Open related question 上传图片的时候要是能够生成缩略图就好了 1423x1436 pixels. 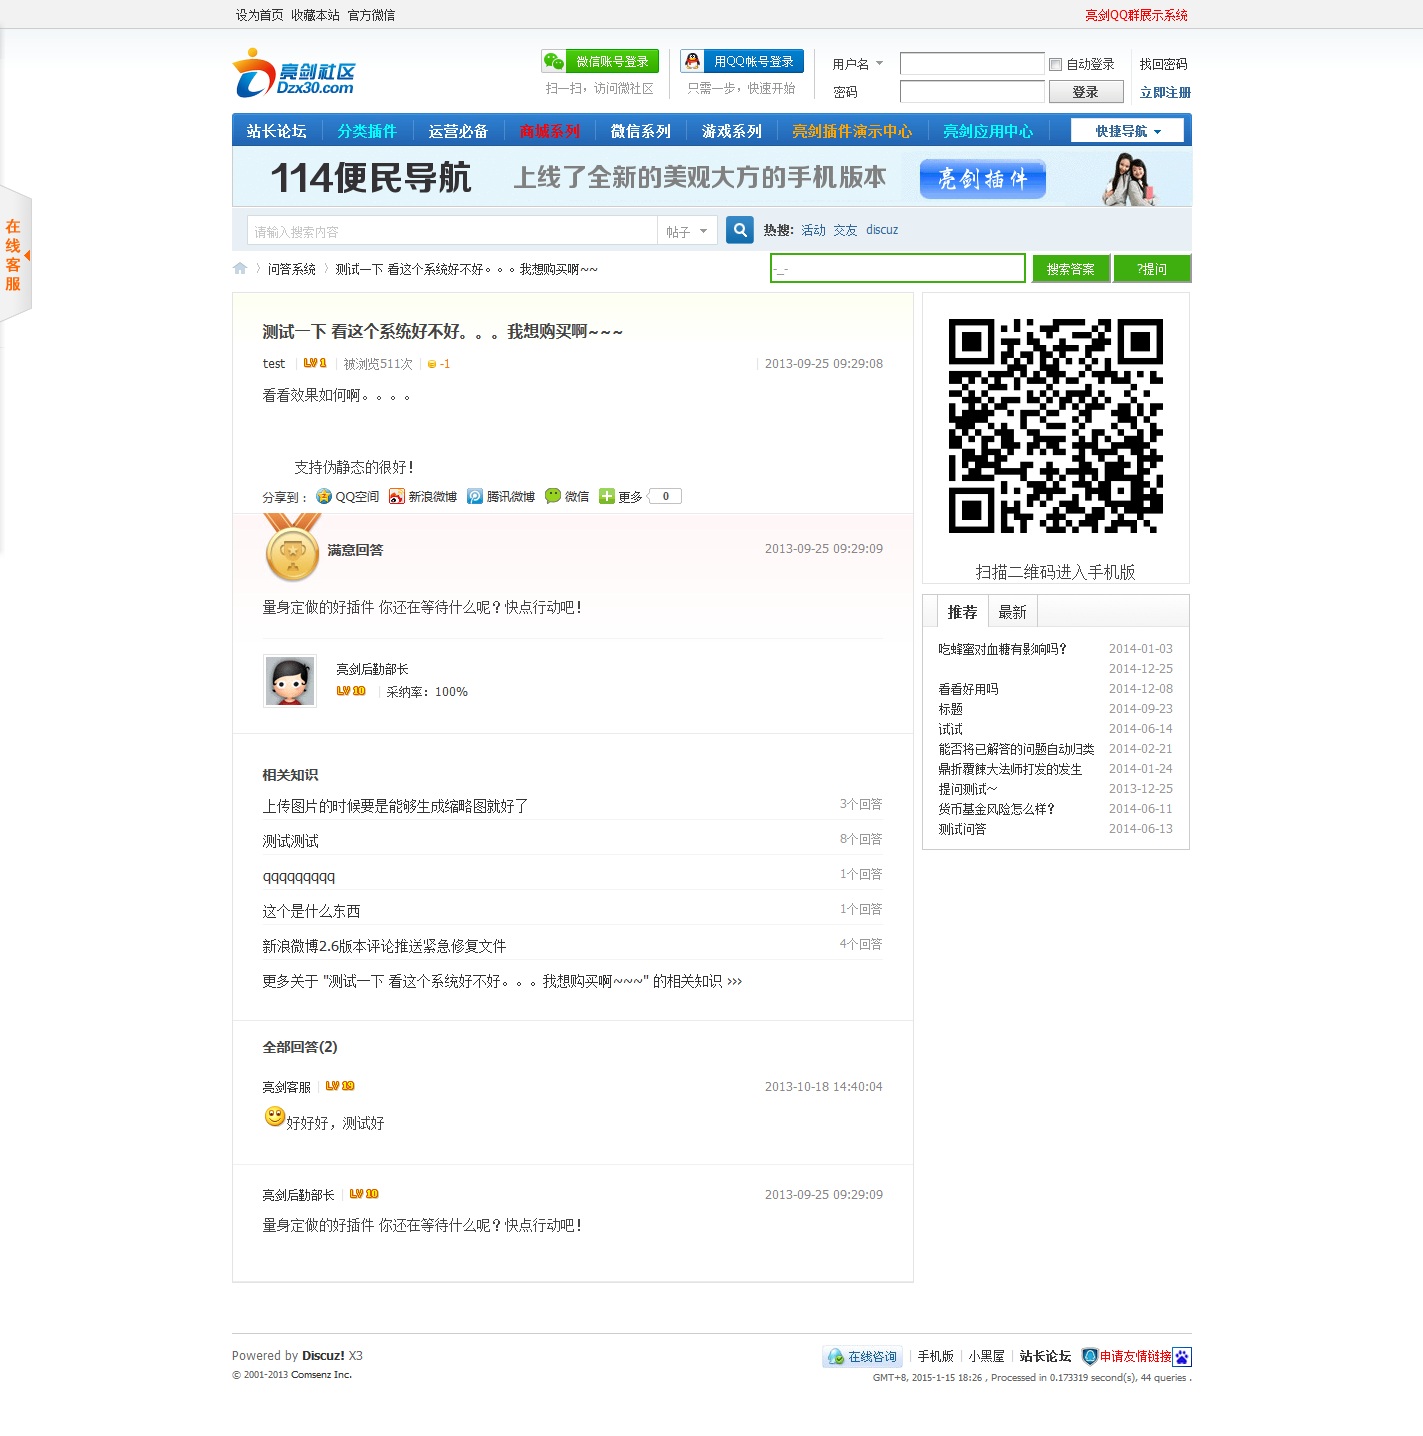coord(395,806)
